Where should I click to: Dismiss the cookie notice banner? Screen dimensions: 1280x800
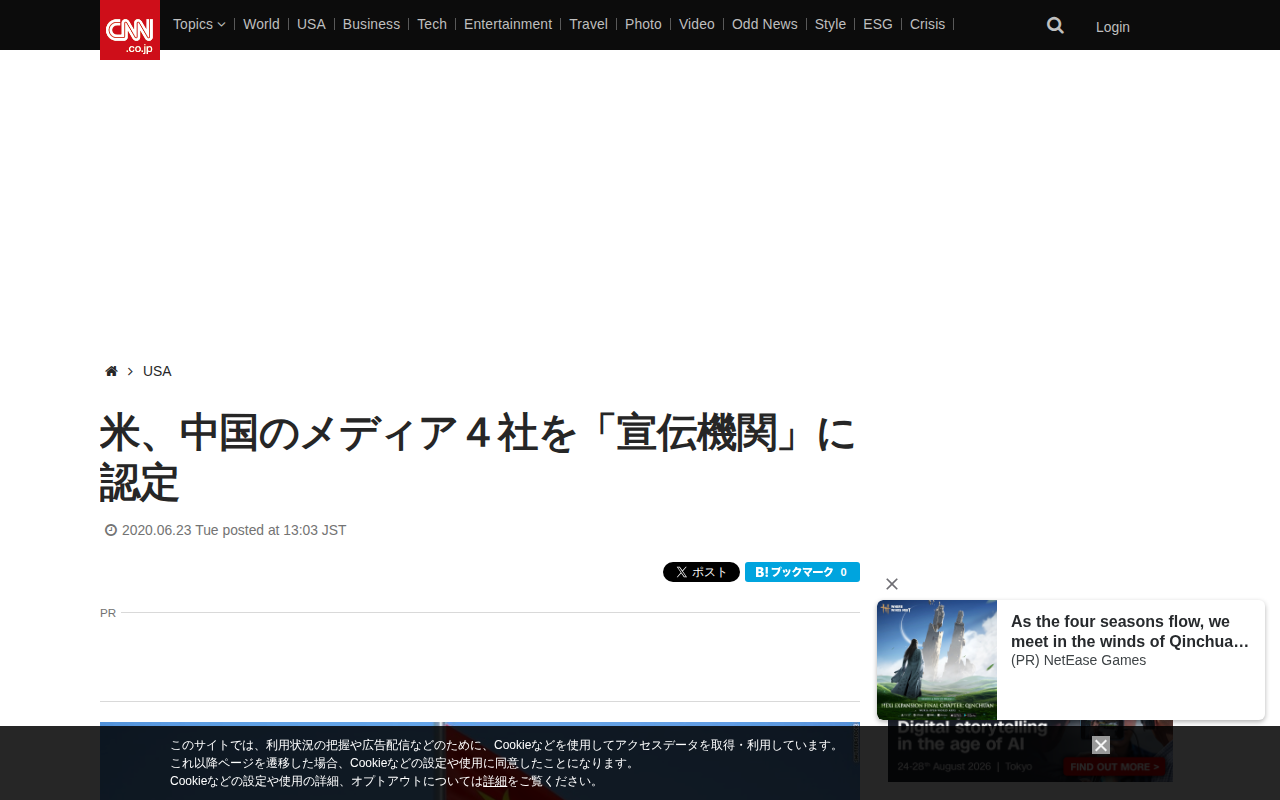tap(1101, 745)
